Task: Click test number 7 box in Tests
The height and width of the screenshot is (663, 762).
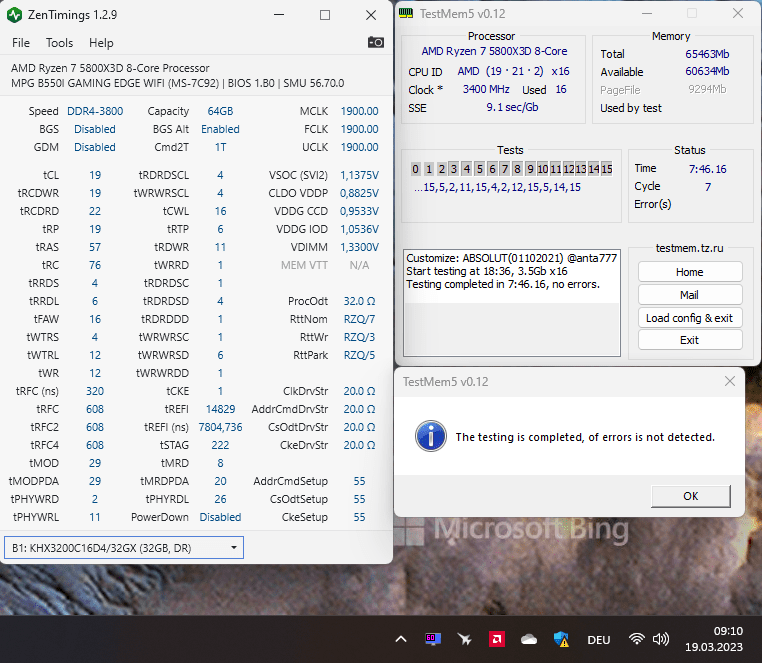Action: click(x=505, y=169)
